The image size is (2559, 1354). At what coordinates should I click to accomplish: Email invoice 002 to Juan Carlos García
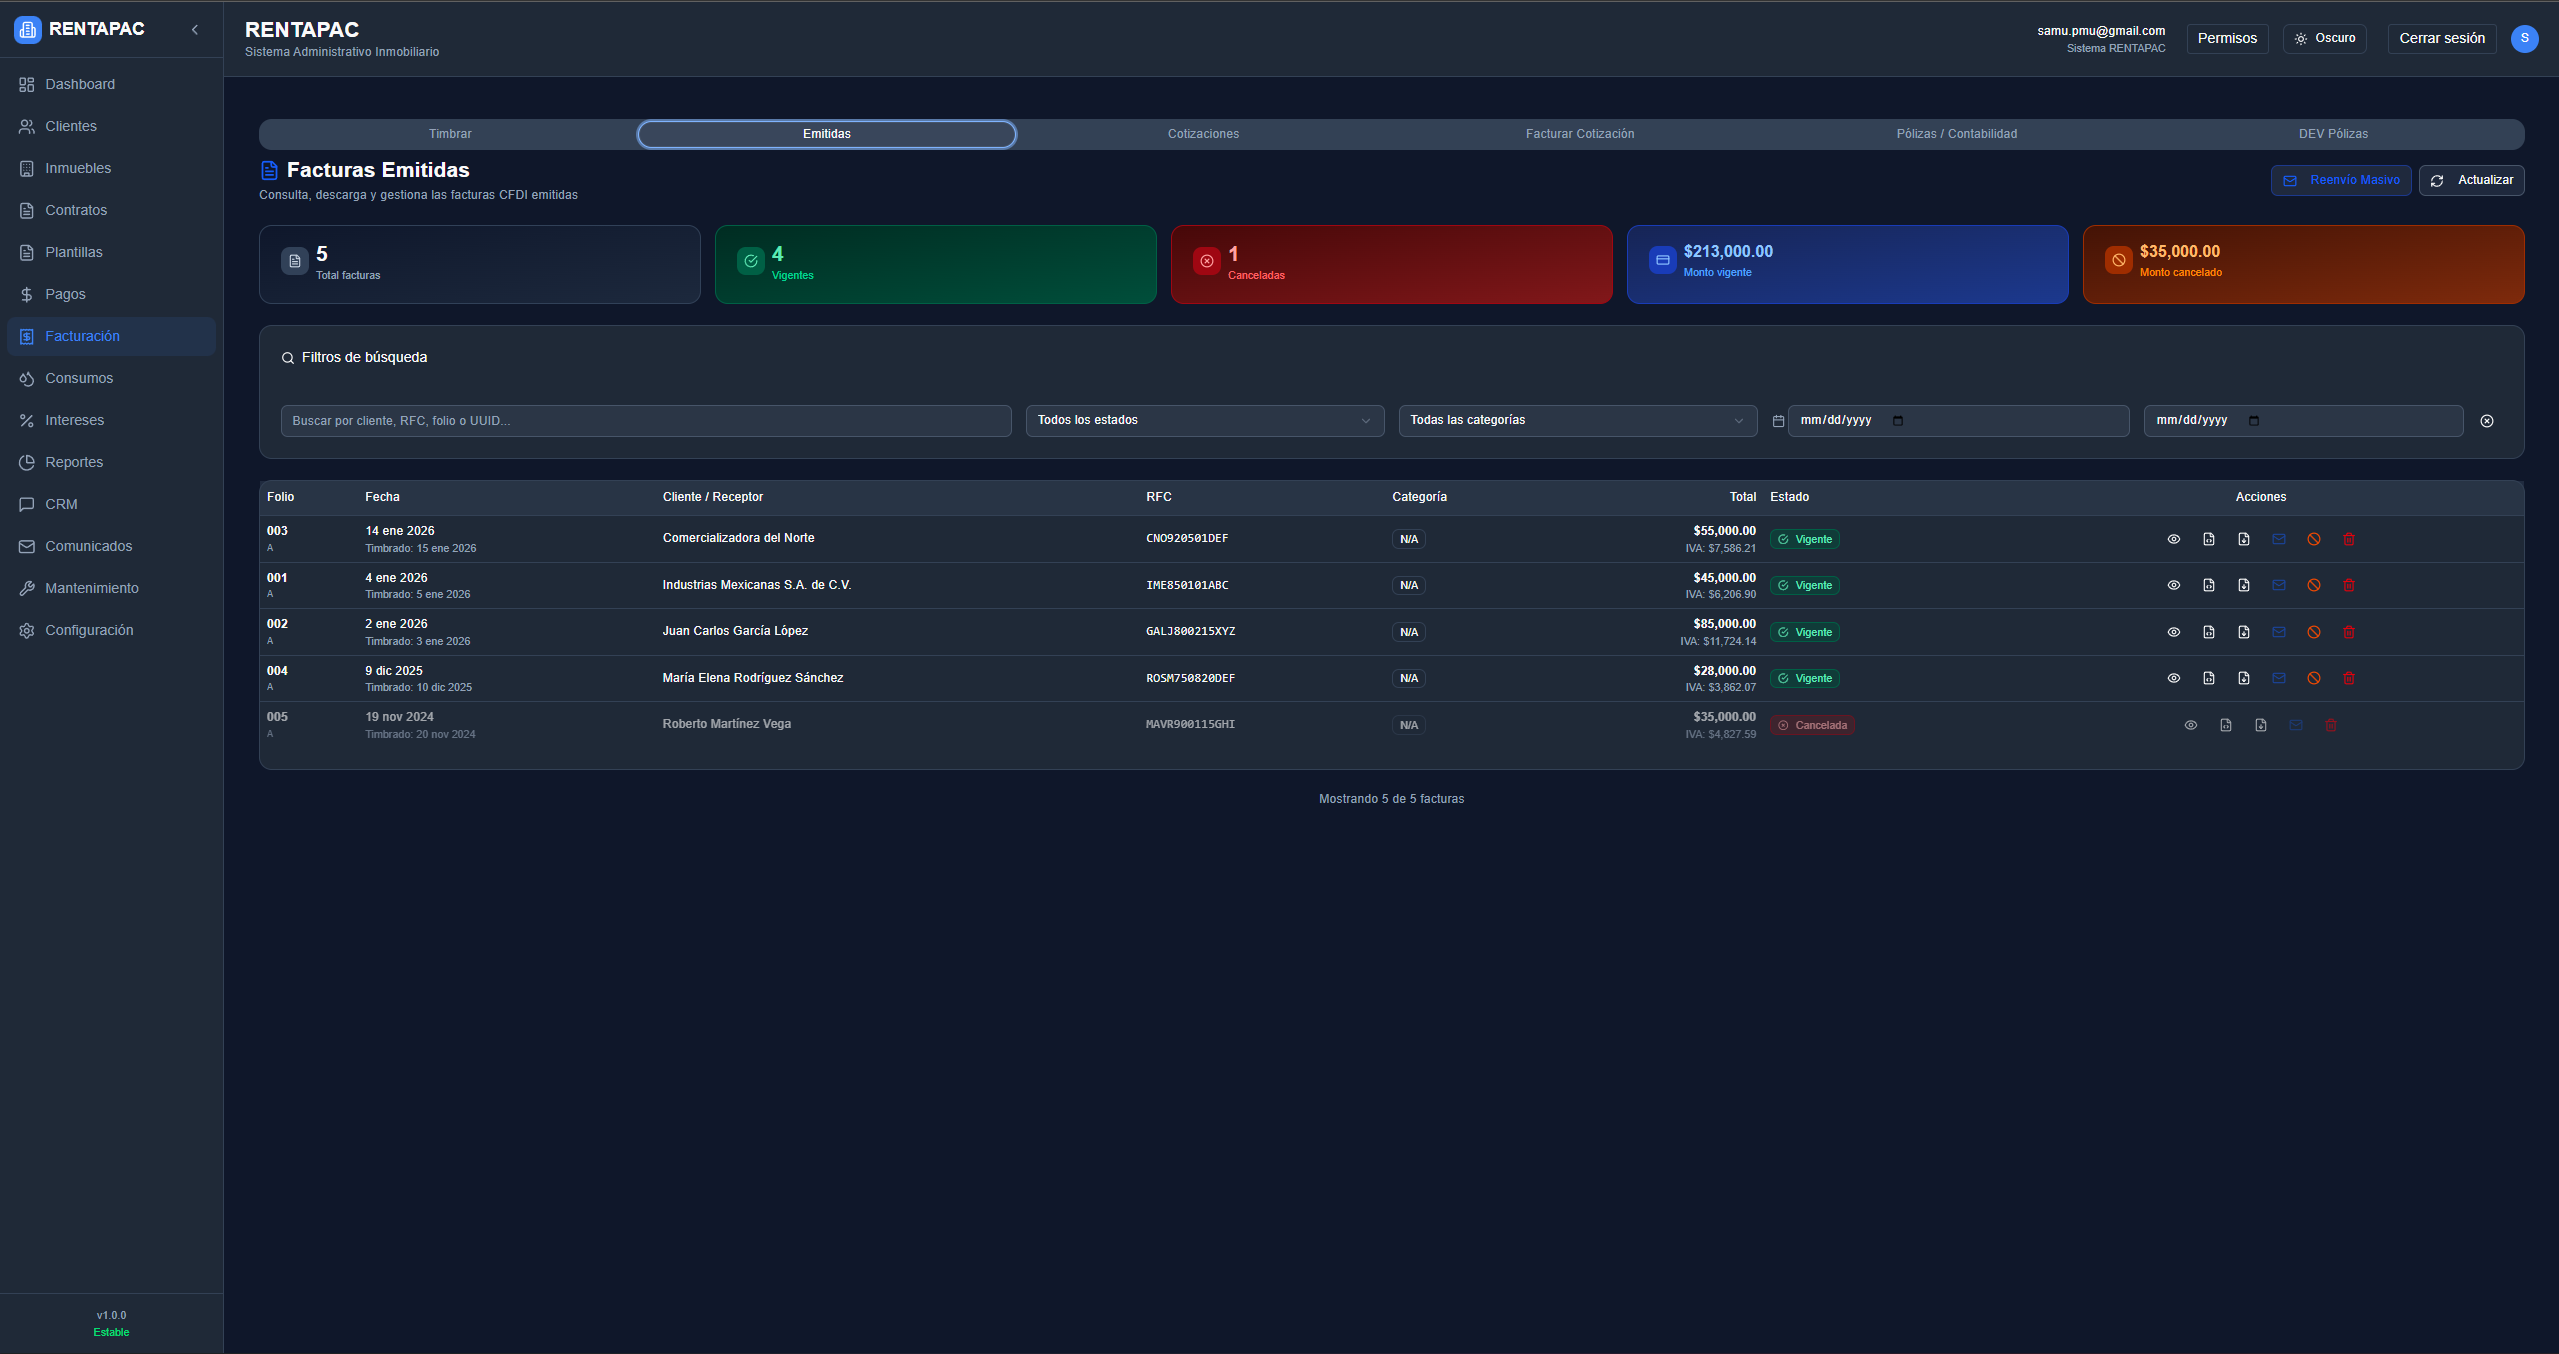click(x=2278, y=632)
